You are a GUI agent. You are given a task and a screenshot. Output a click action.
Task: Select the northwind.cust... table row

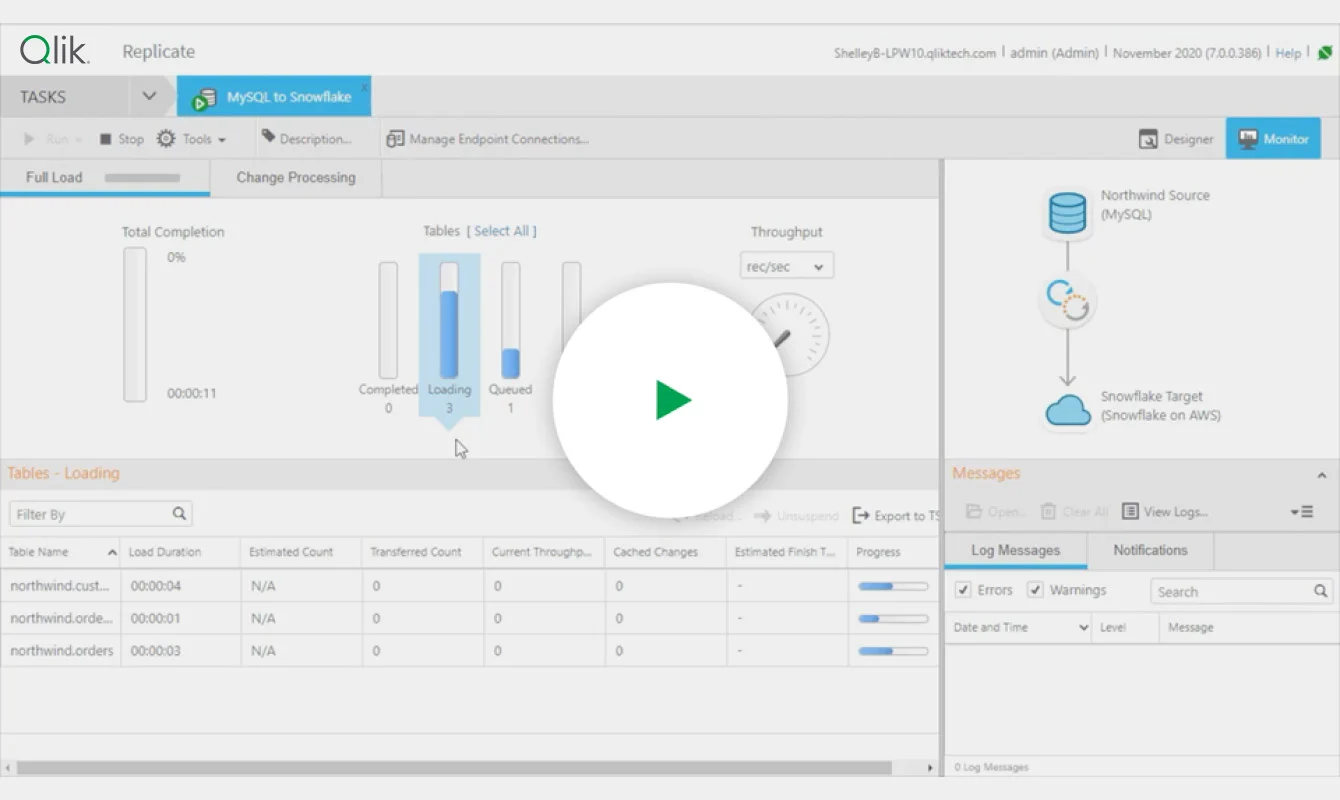point(469,586)
